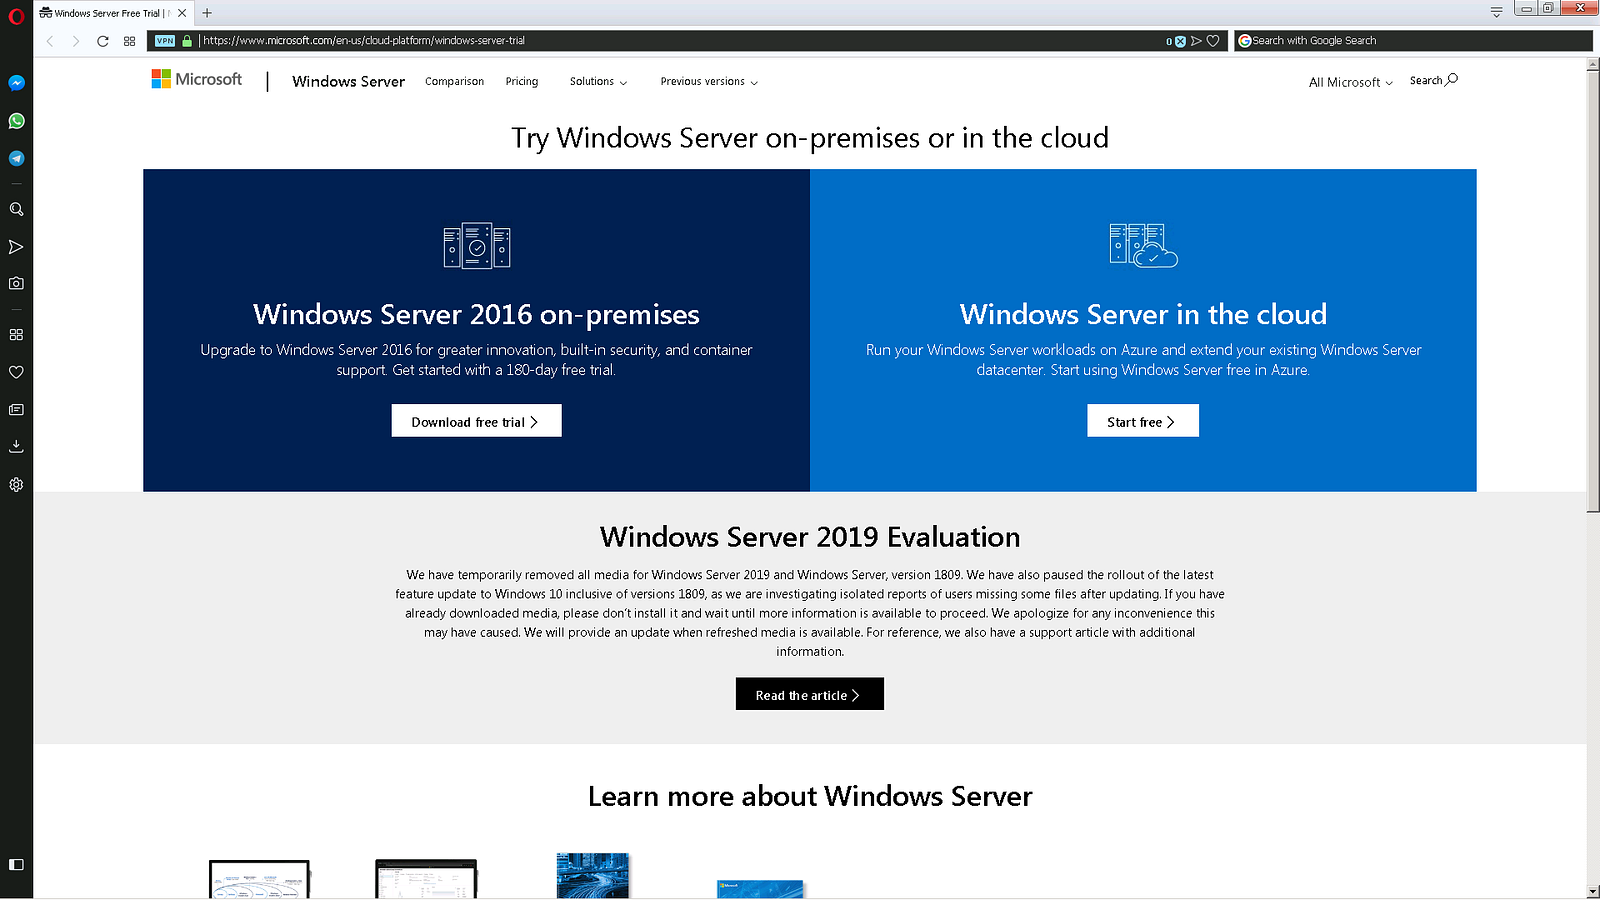Open Speed Dial from the sidebar grid icon
The image size is (1600, 900).
(x=16, y=335)
